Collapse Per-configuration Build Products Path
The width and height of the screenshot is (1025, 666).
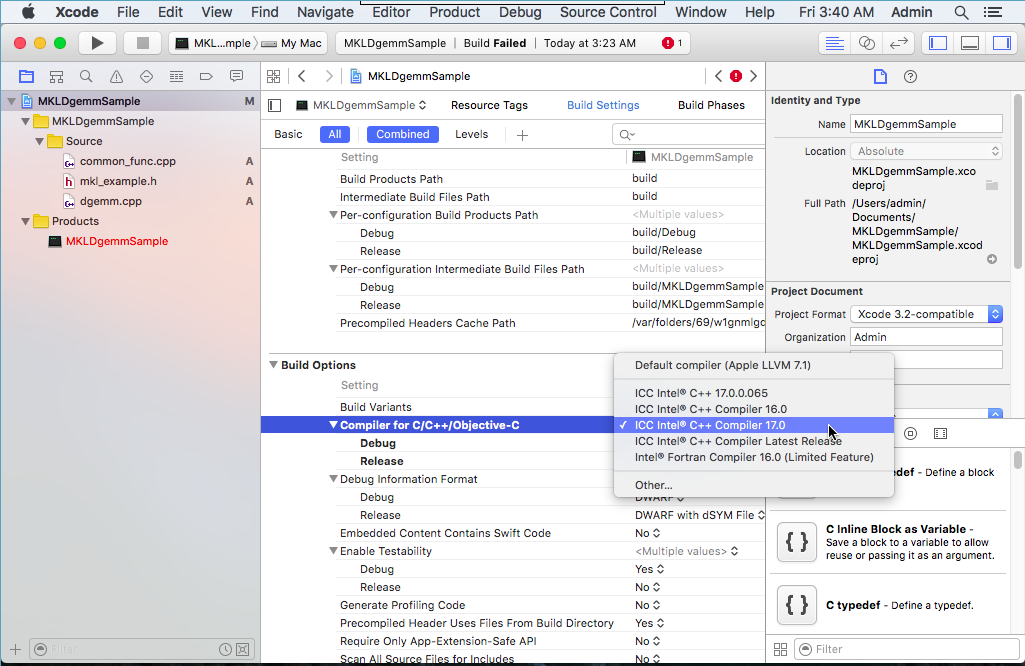[x=333, y=215]
